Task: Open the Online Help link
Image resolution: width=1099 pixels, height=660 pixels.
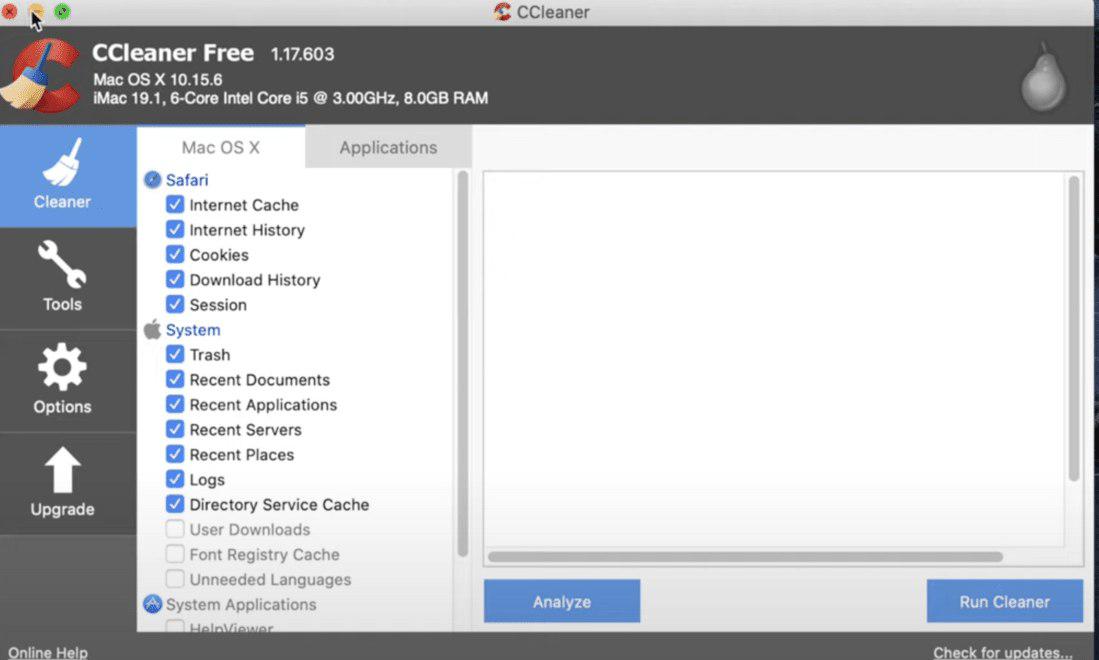Action: (48, 652)
